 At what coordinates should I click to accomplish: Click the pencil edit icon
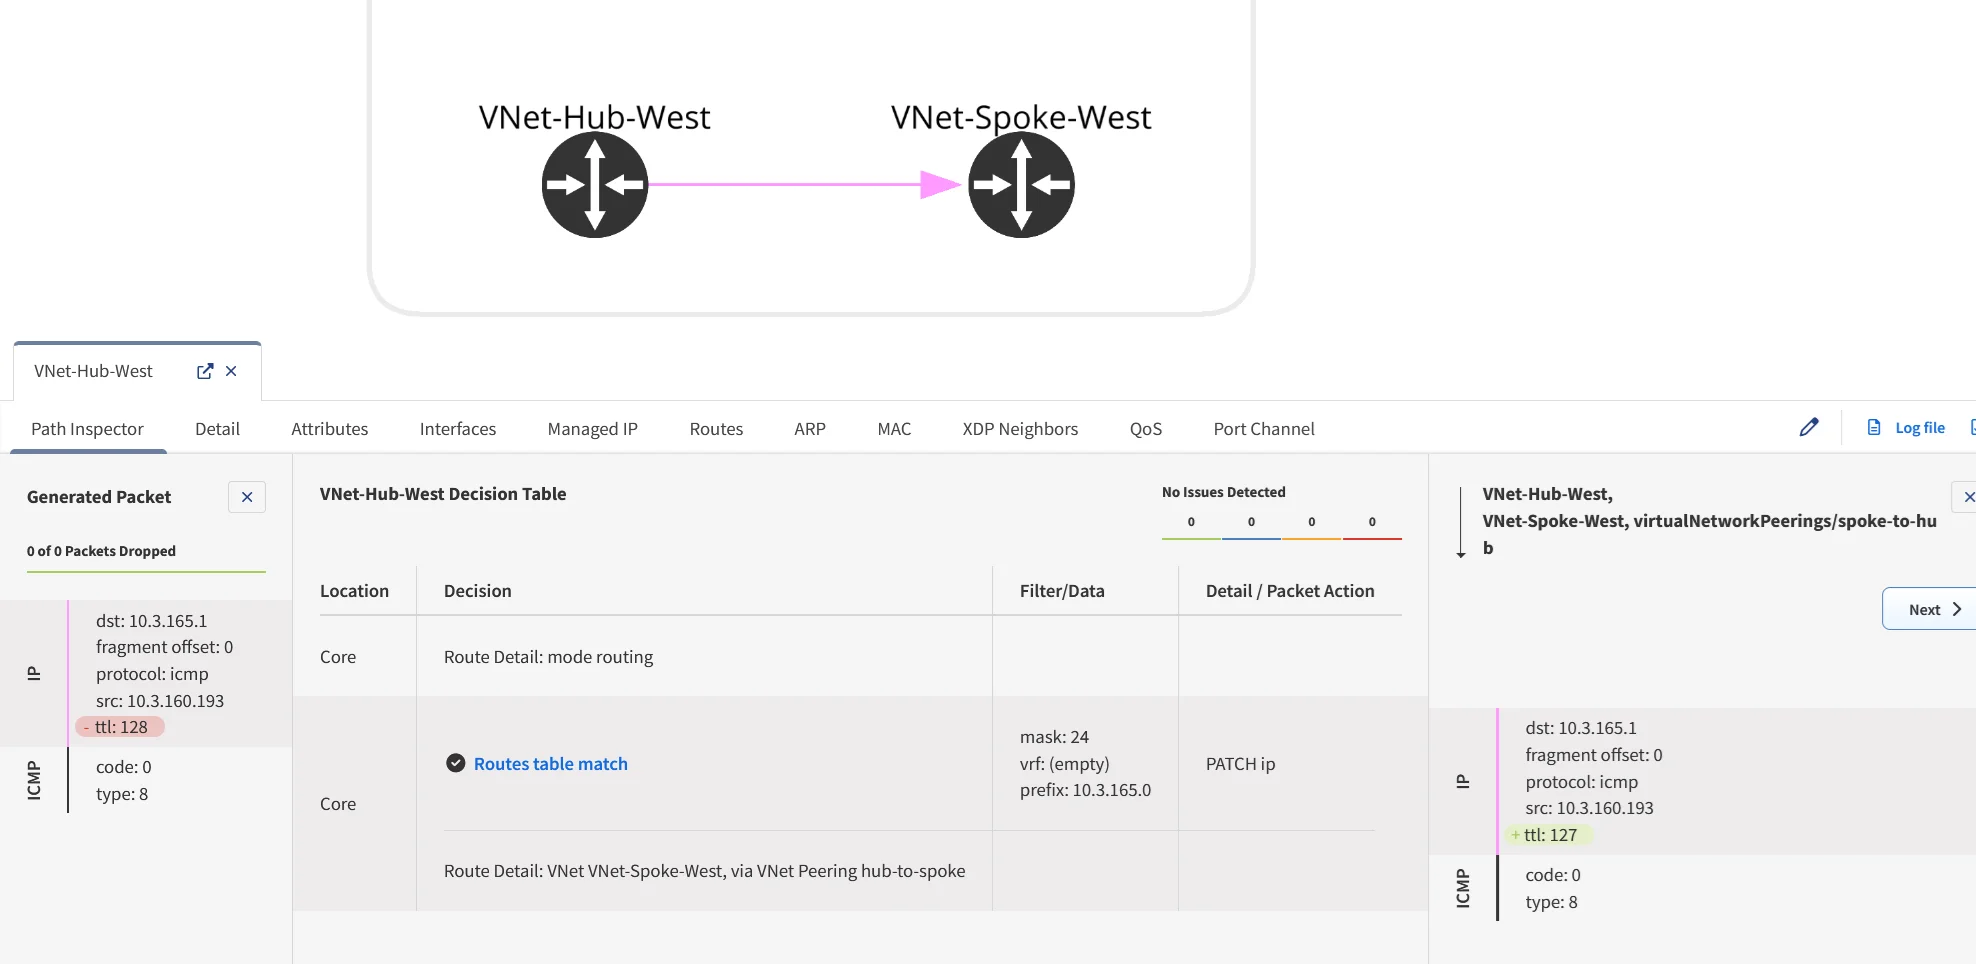point(1808,428)
